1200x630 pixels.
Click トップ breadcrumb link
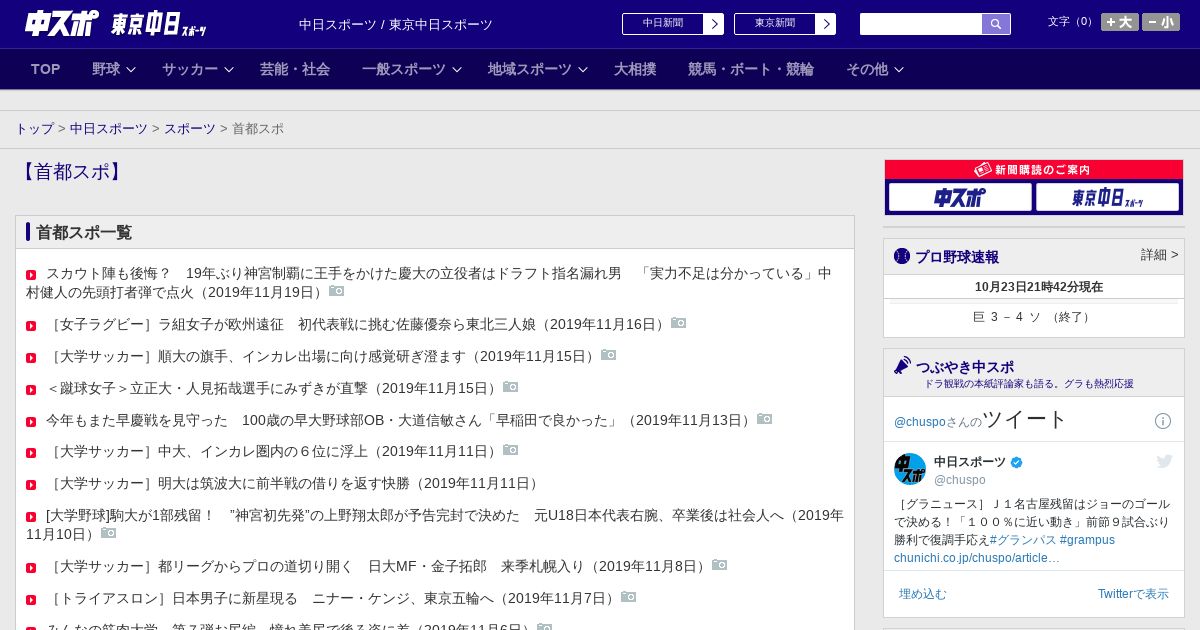(35, 129)
